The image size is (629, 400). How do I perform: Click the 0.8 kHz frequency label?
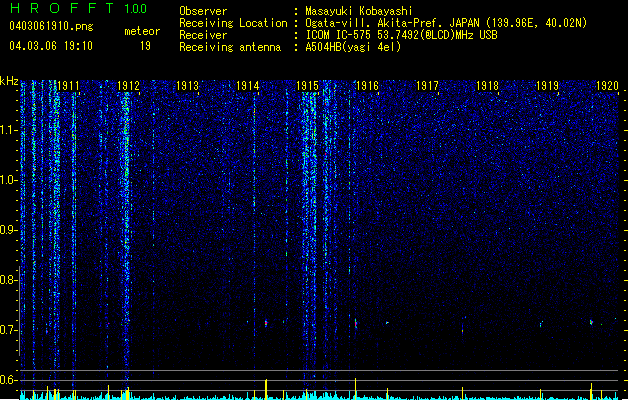point(9,280)
